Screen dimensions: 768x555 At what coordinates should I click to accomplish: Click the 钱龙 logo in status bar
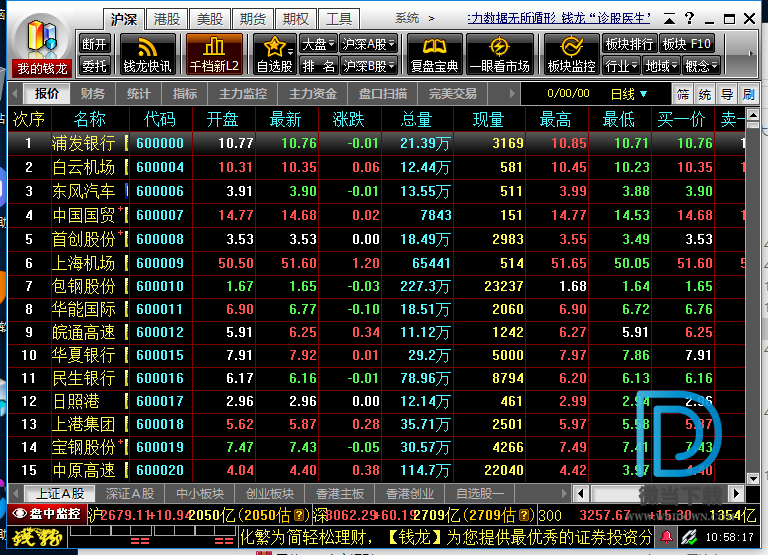(x=37, y=537)
